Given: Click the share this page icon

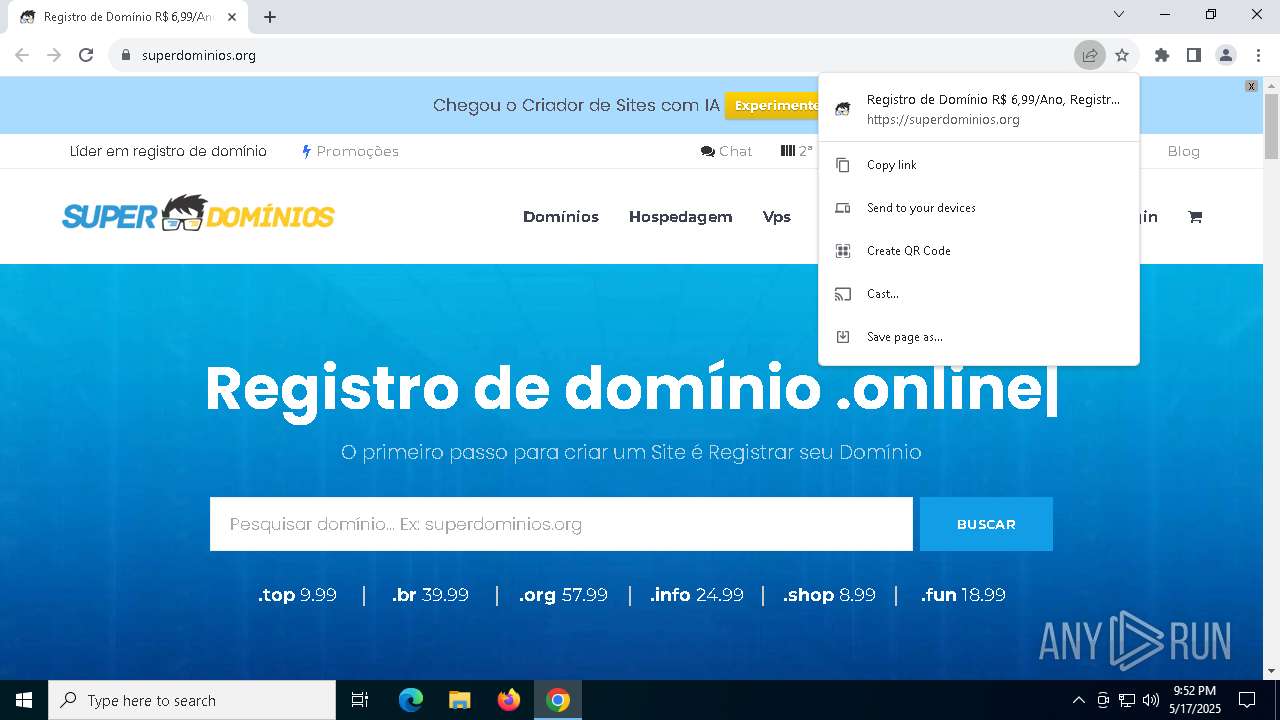Looking at the screenshot, I should (x=1090, y=55).
